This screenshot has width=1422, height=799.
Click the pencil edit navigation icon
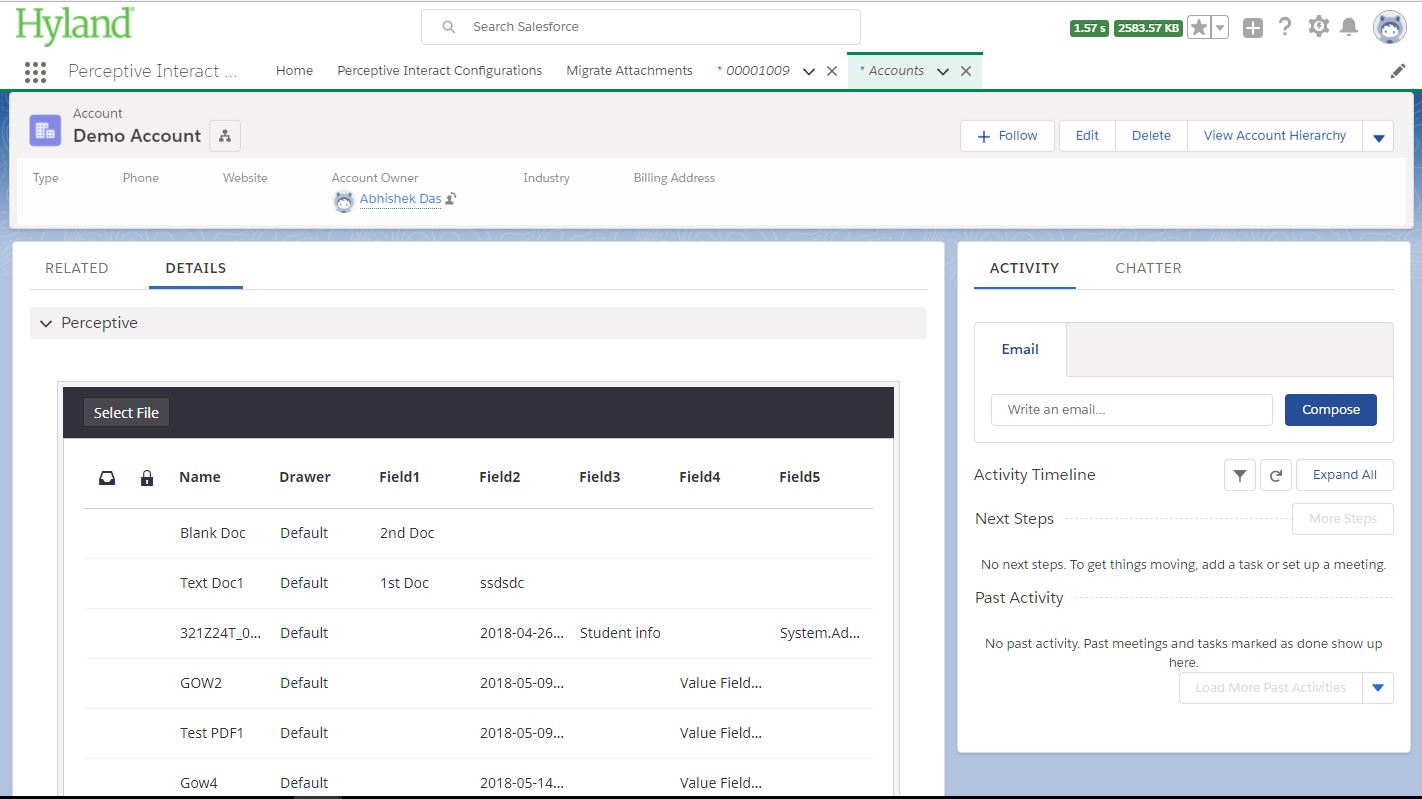[1398, 71]
